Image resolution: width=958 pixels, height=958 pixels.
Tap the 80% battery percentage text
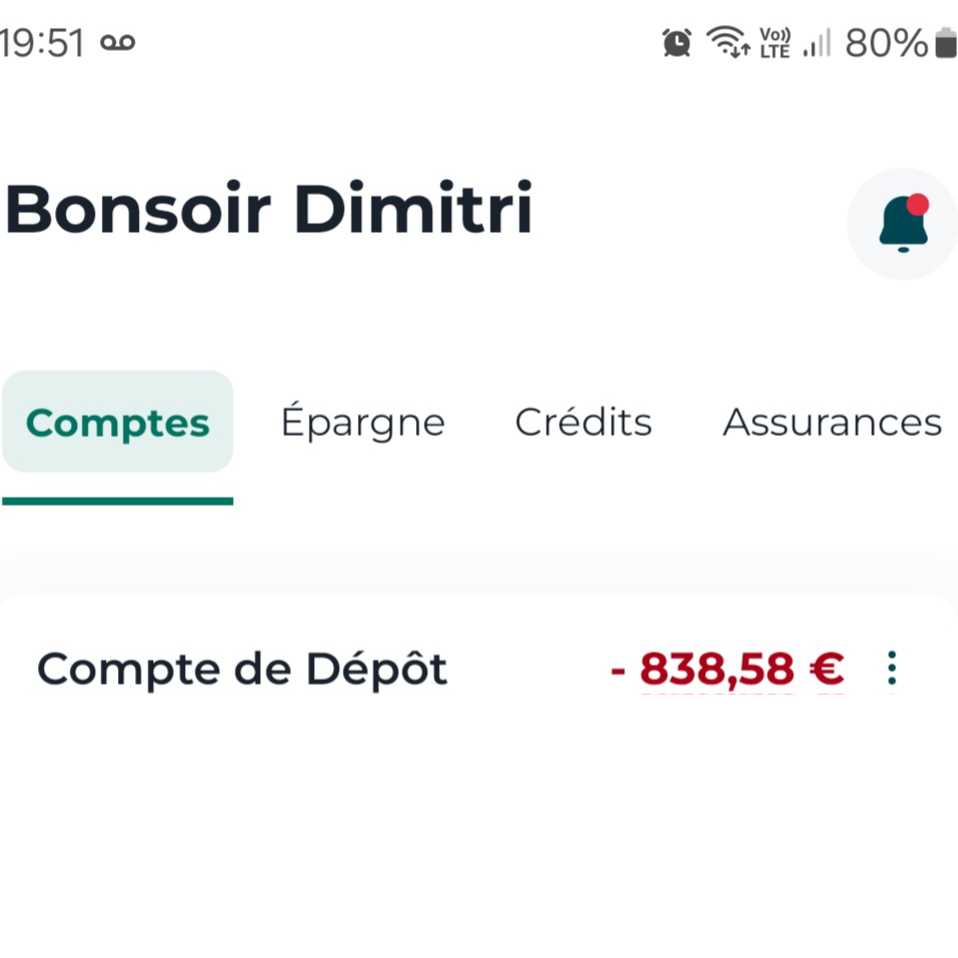coord(884,42)
